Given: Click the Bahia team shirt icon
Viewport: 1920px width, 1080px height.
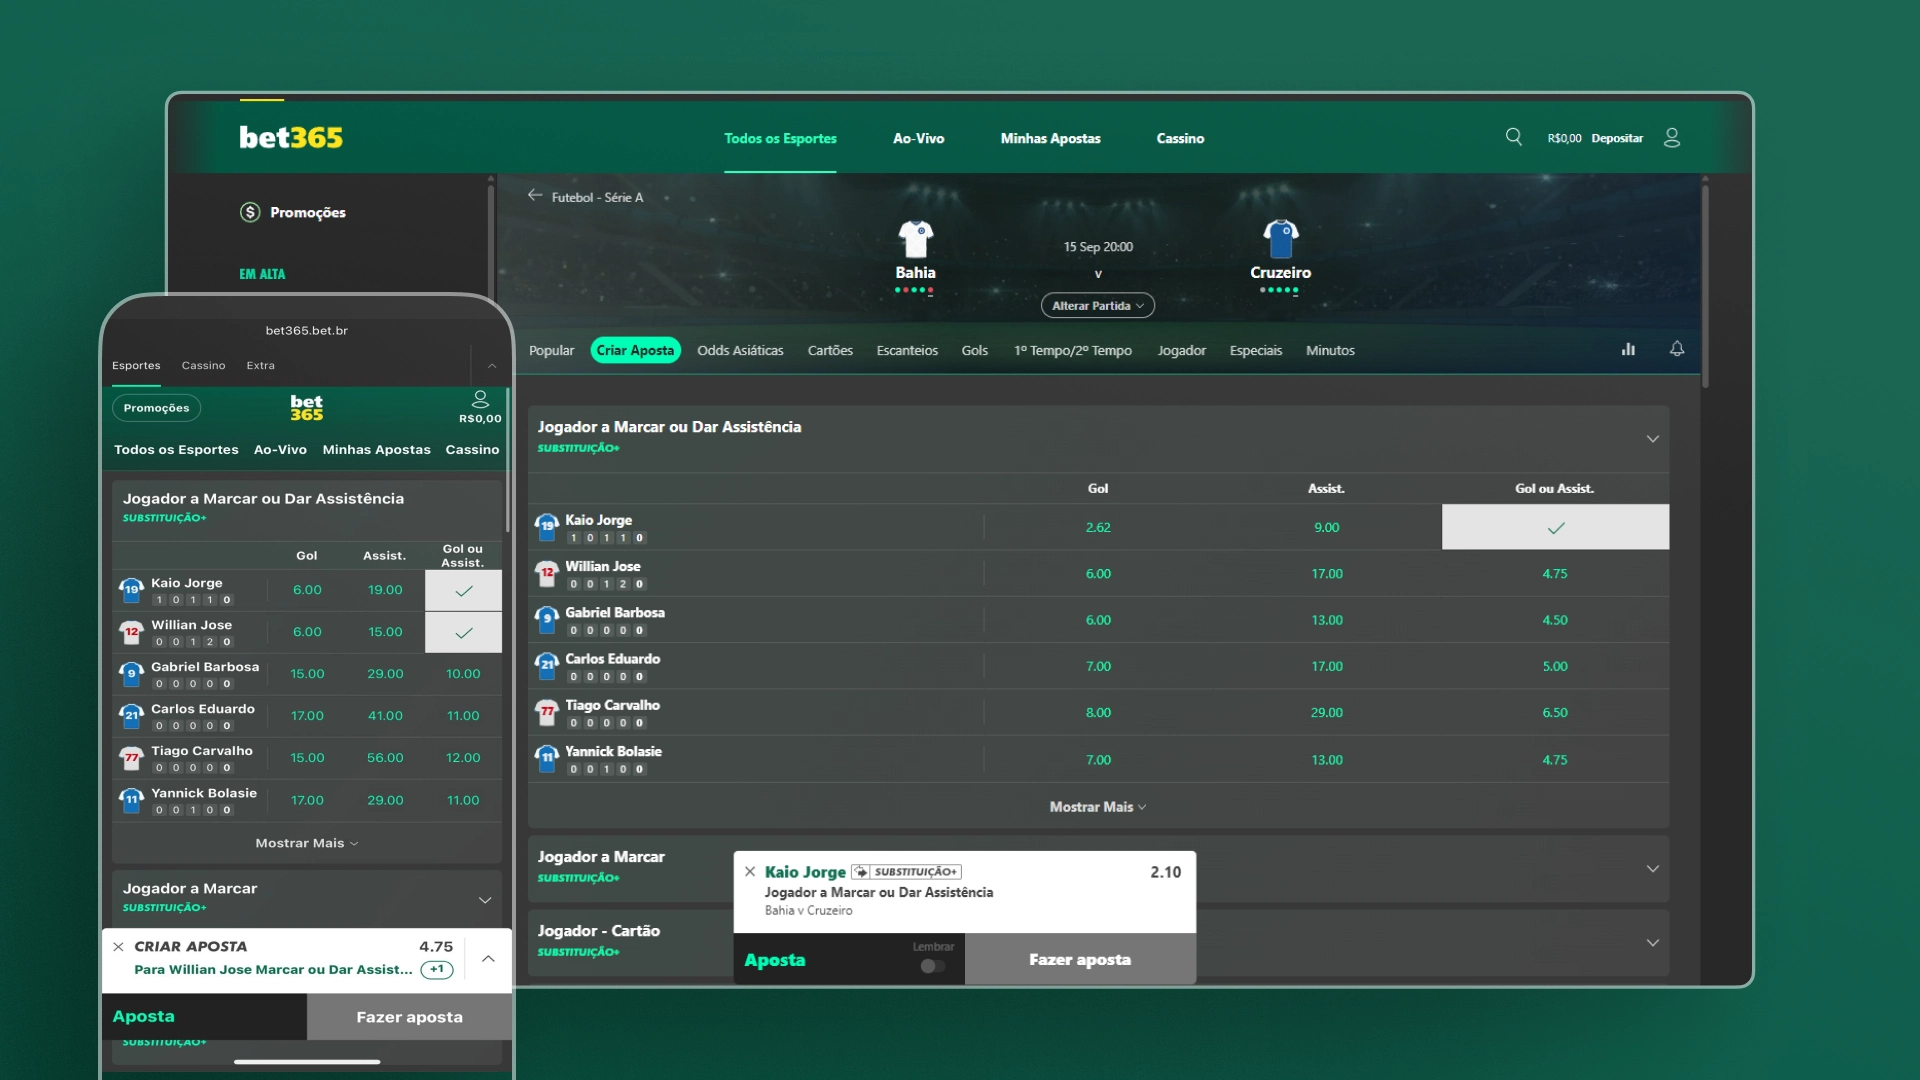Looking at the screenshot, I should coord(915,239).
